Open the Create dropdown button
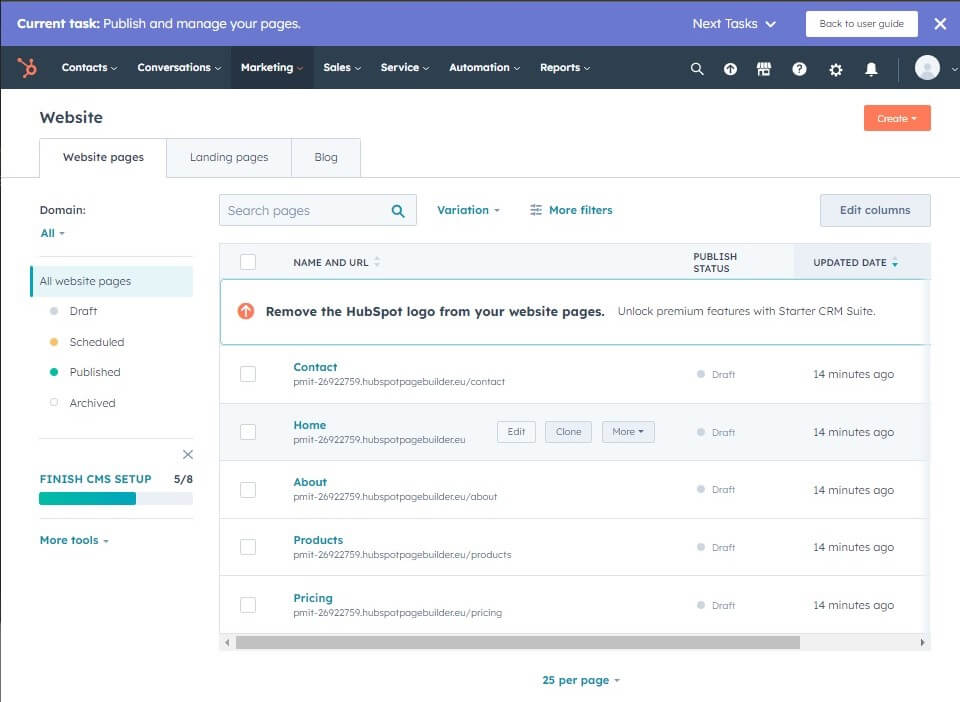This screenshot has height=702, width=960. pyautogui.click(x=897, y=118)
